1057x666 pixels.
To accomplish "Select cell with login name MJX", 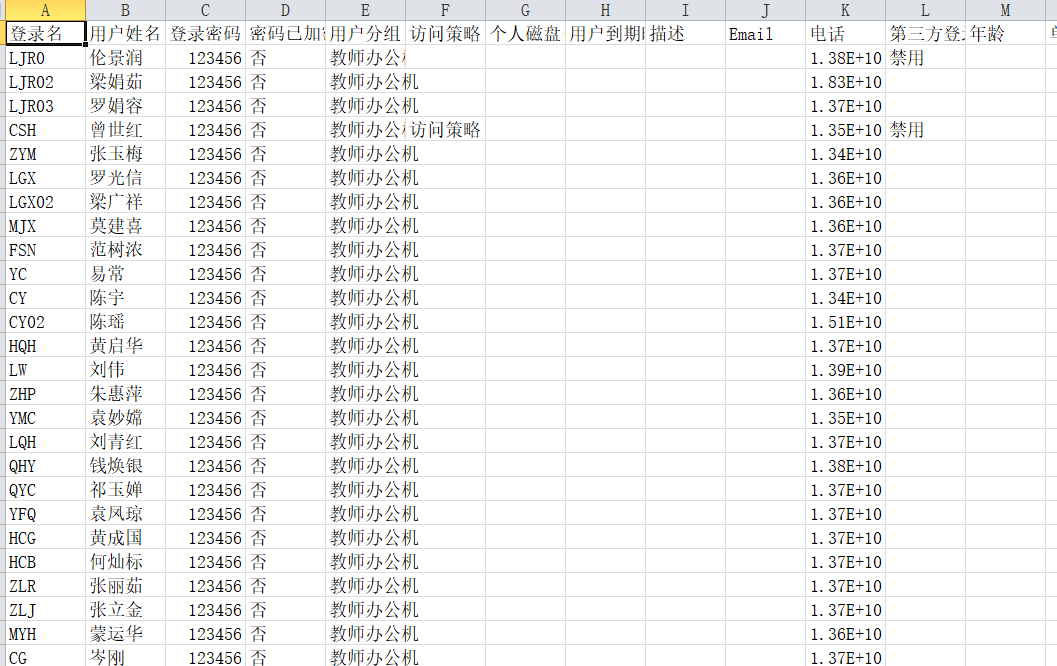I will tap(45, 226).
